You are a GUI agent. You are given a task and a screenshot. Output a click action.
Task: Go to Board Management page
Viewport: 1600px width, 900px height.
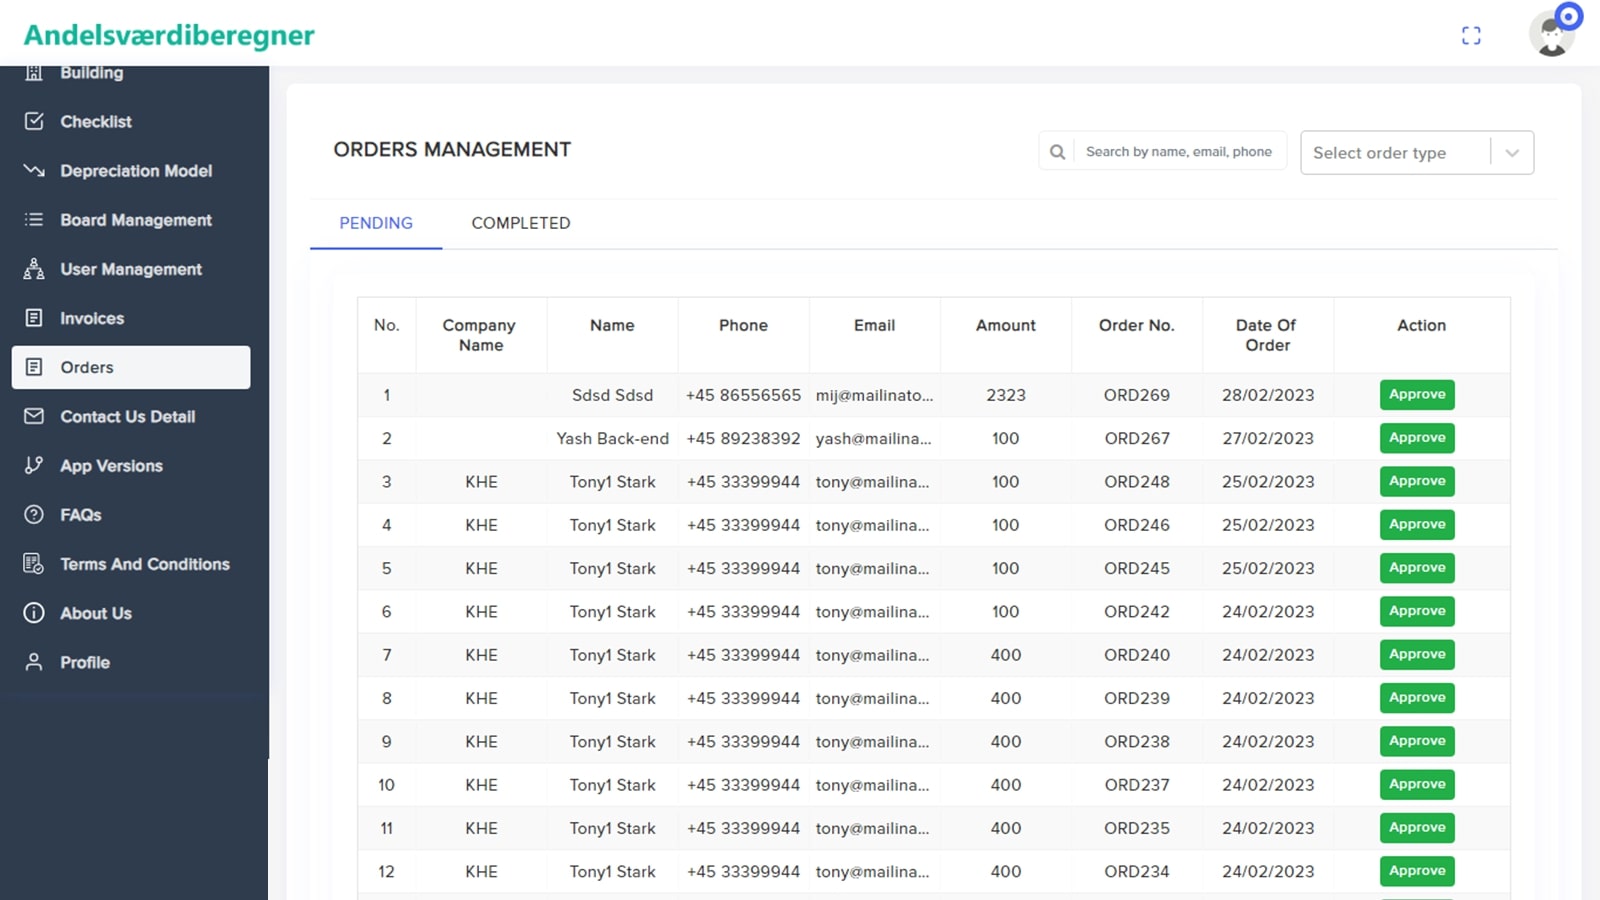tap(135, 220)
